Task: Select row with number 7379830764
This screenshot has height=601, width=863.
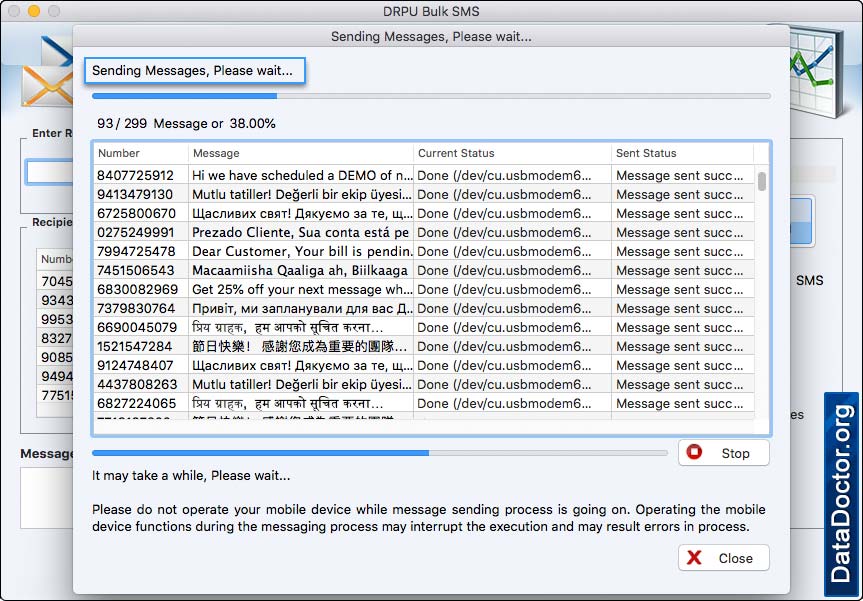Action: point(424,308)
